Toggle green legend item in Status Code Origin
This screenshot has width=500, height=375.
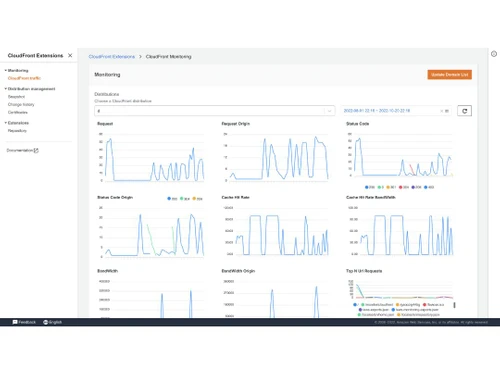pyautogui.click(x=185, y=199)
